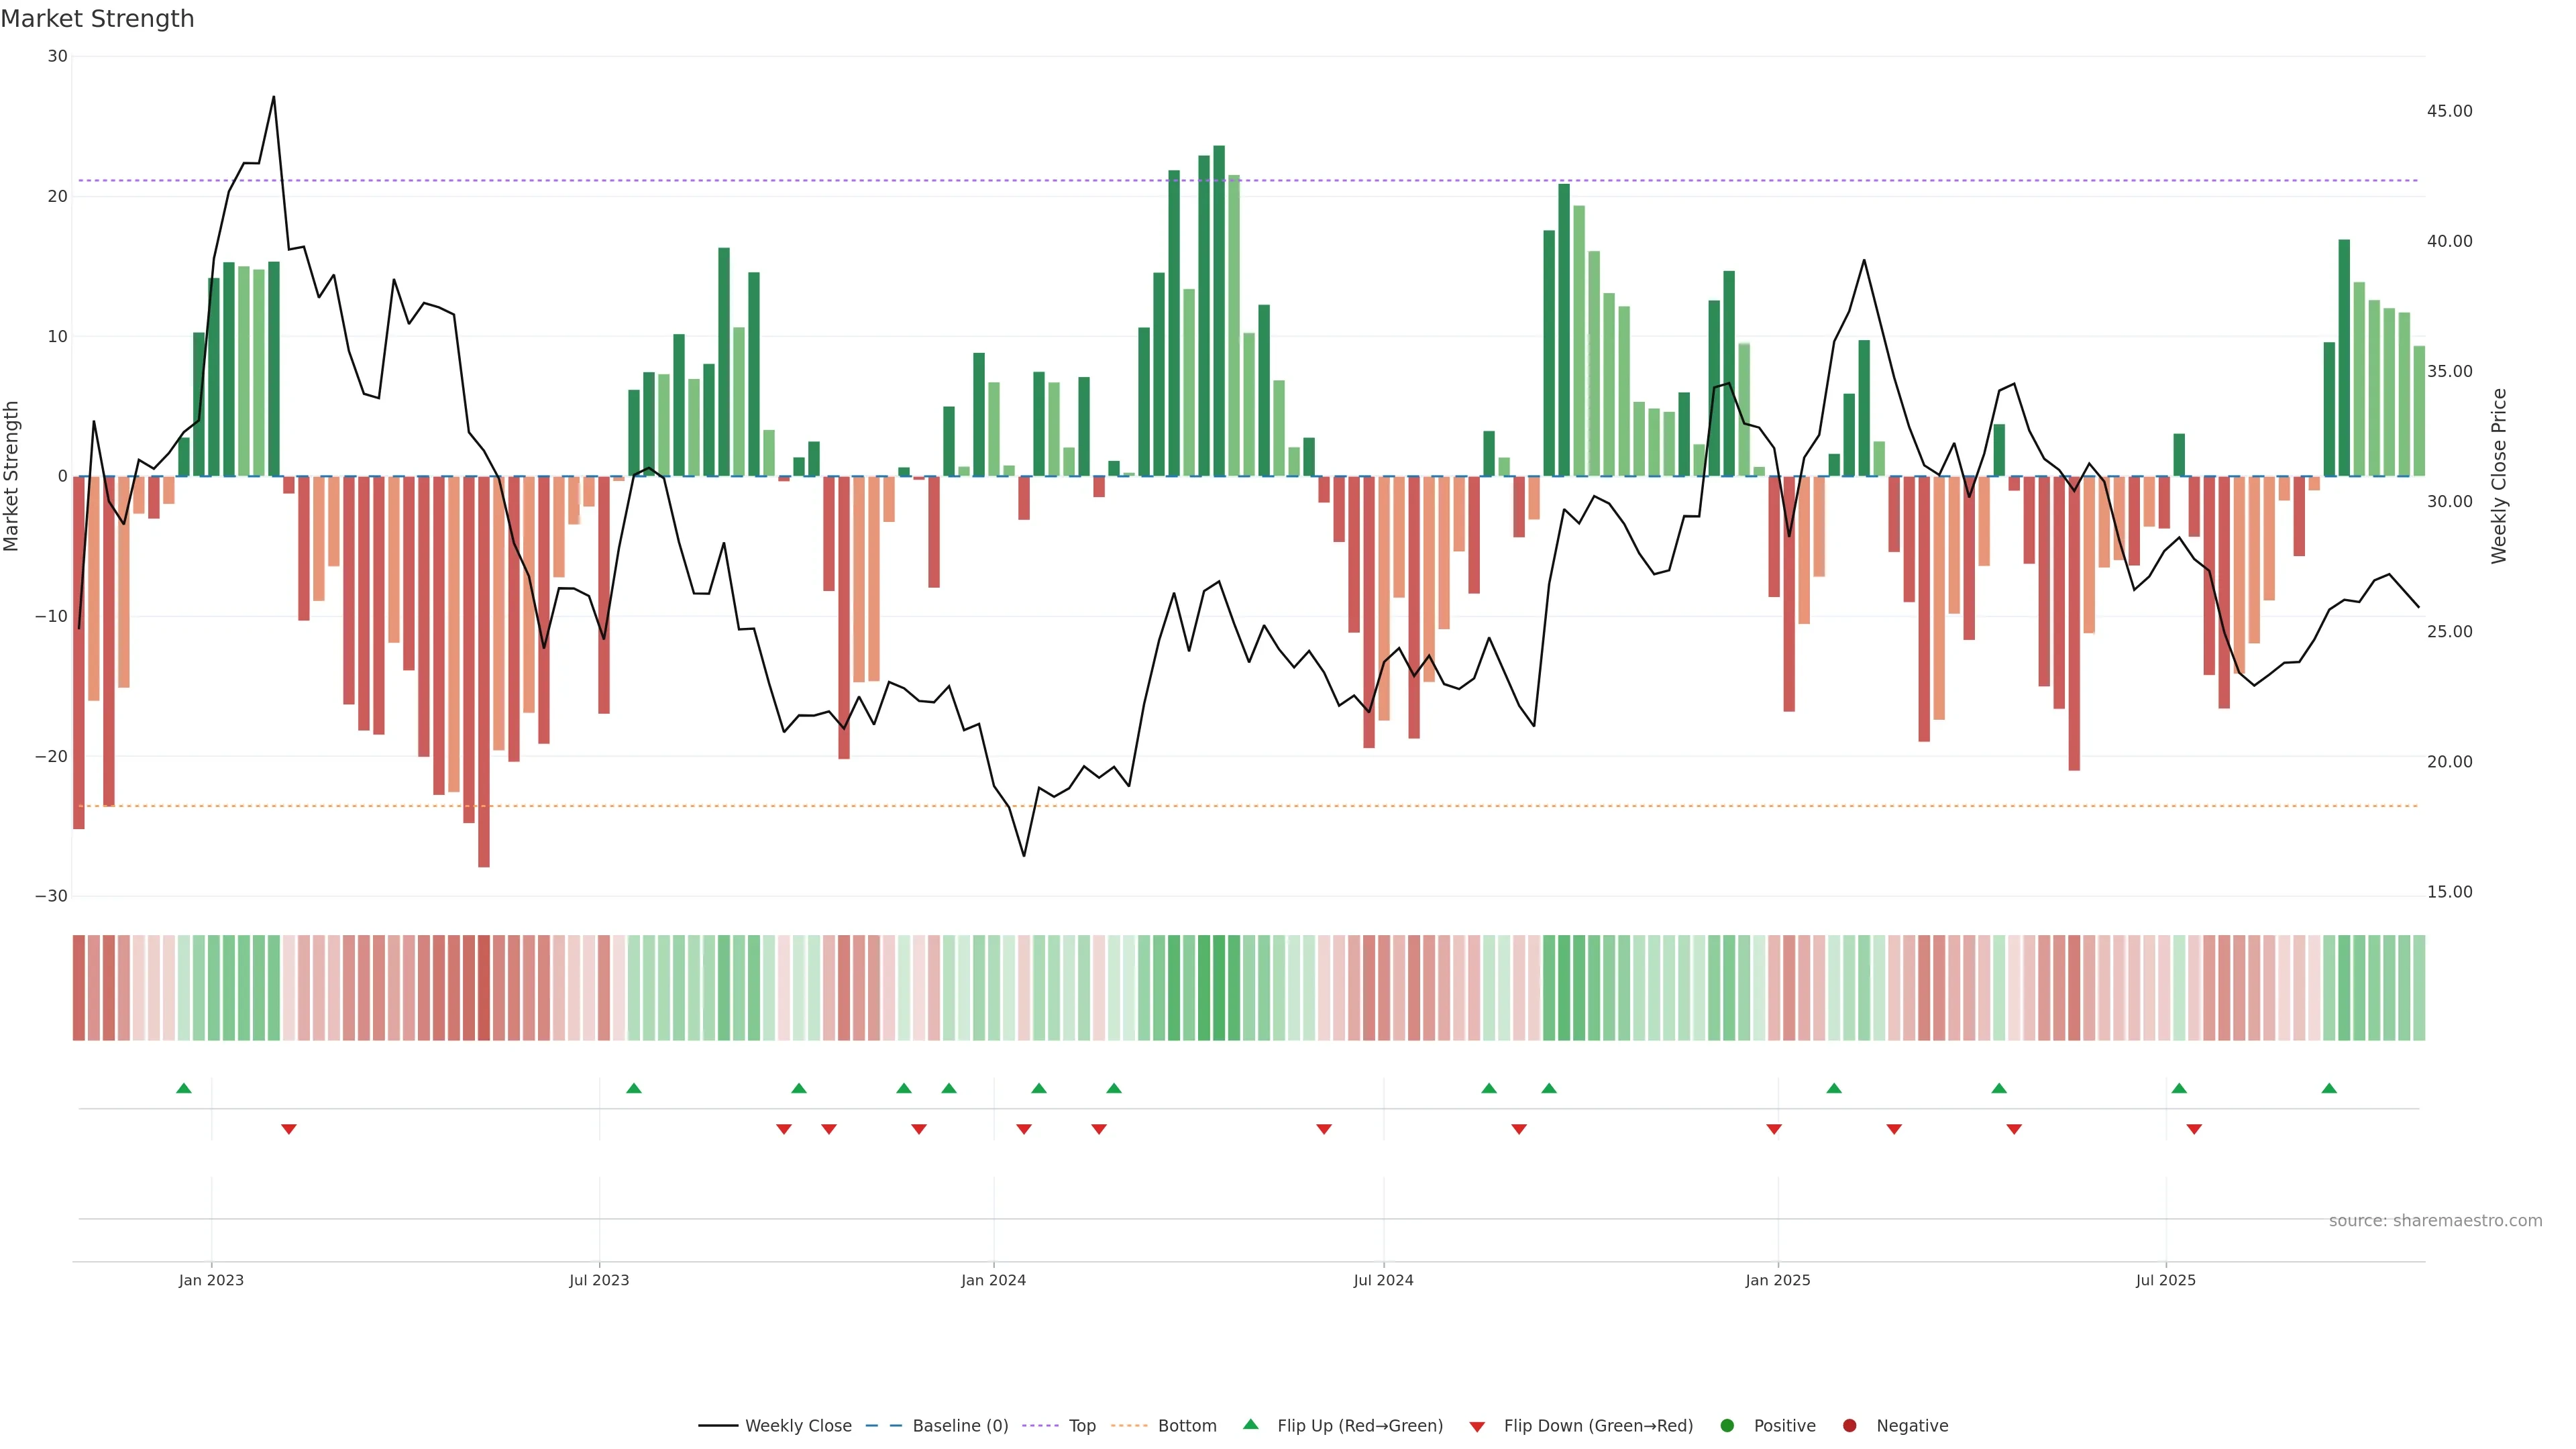Click the Weekly Close Price axis title

[x=2499, y=476]
